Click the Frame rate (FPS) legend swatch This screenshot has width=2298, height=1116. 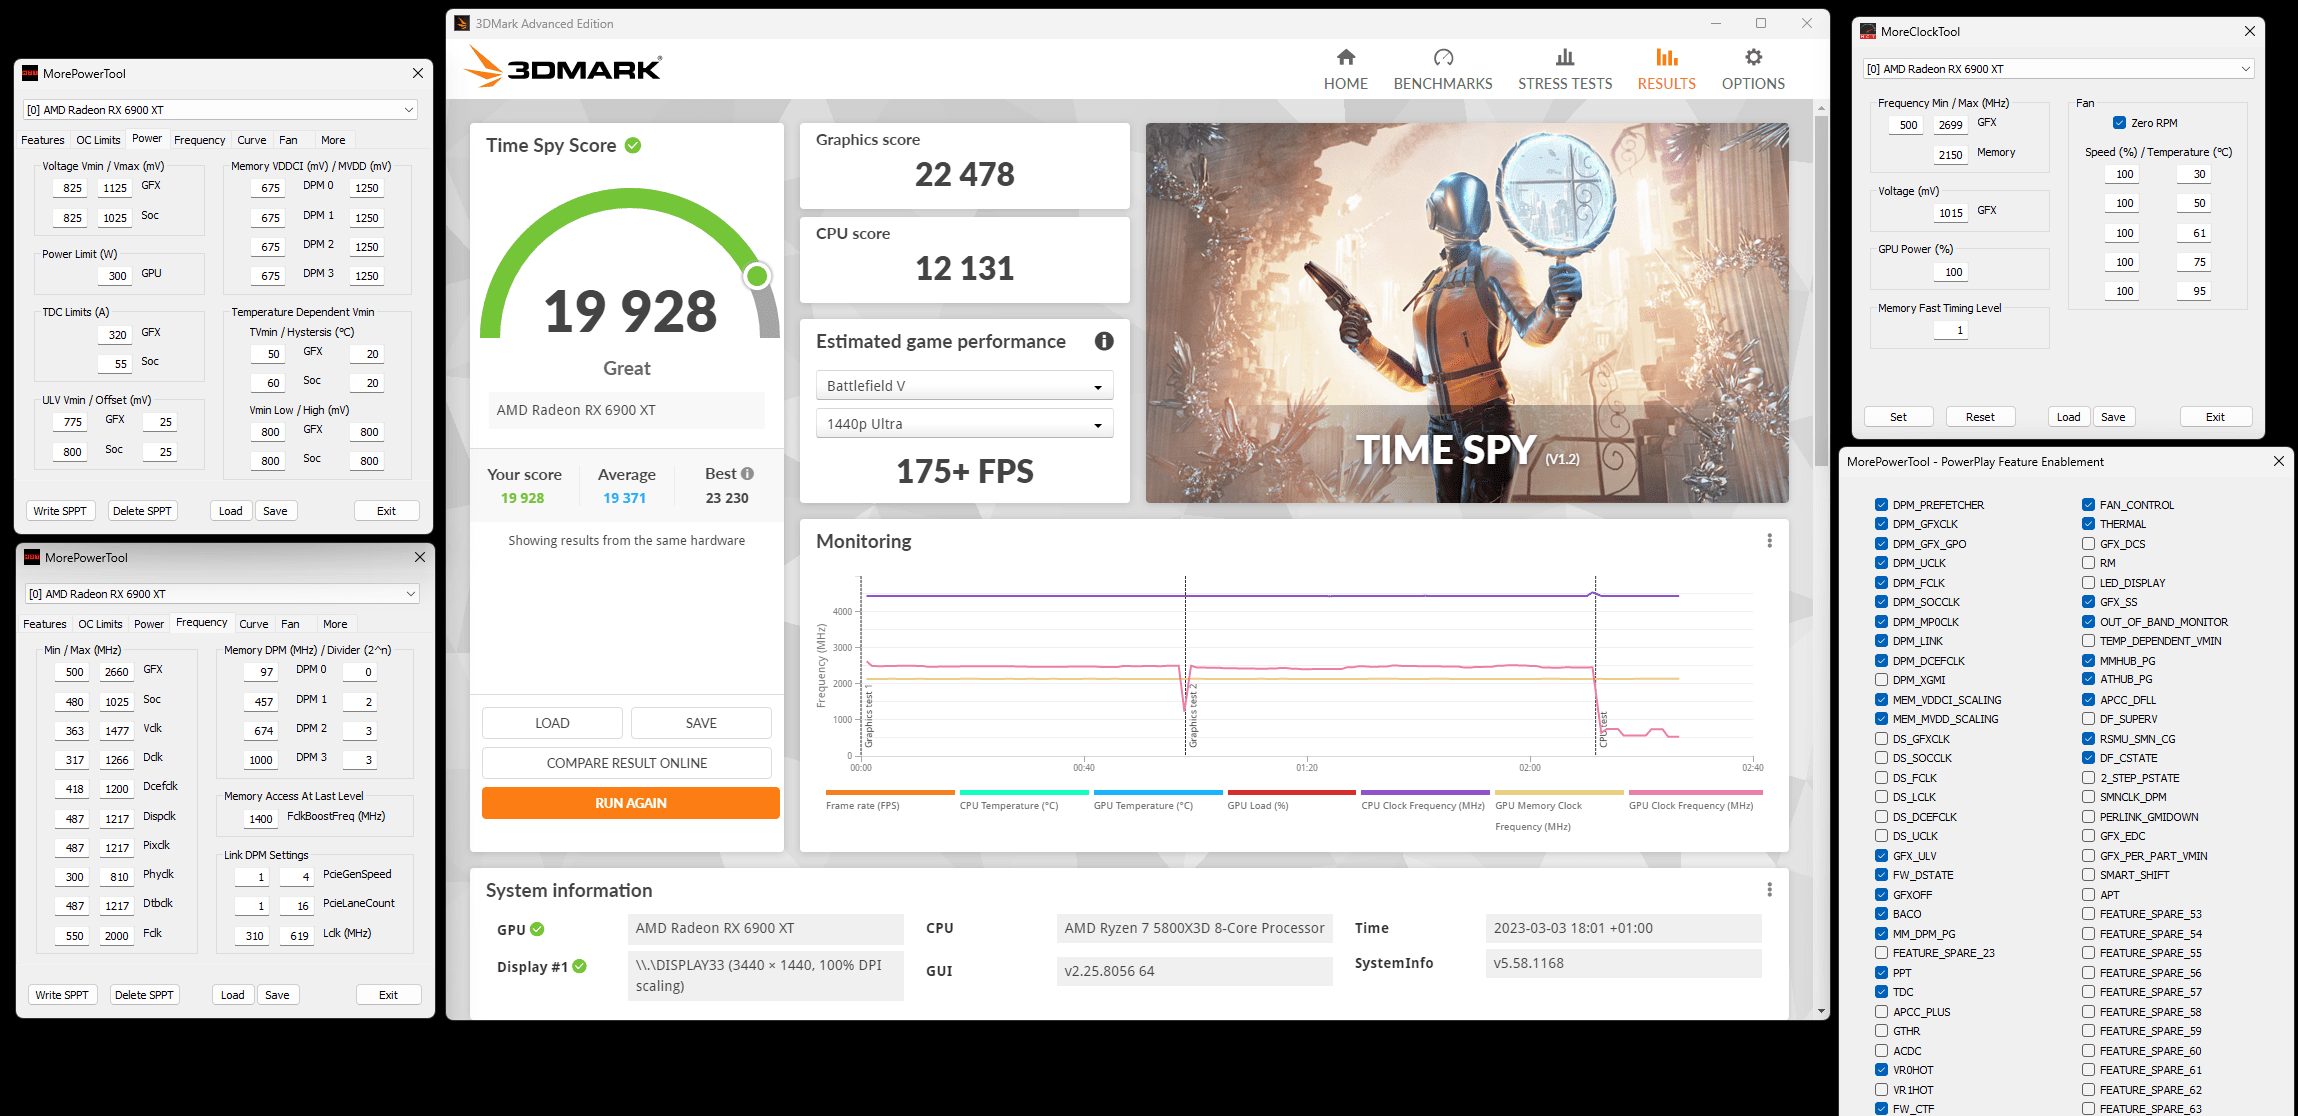point(890,792)
